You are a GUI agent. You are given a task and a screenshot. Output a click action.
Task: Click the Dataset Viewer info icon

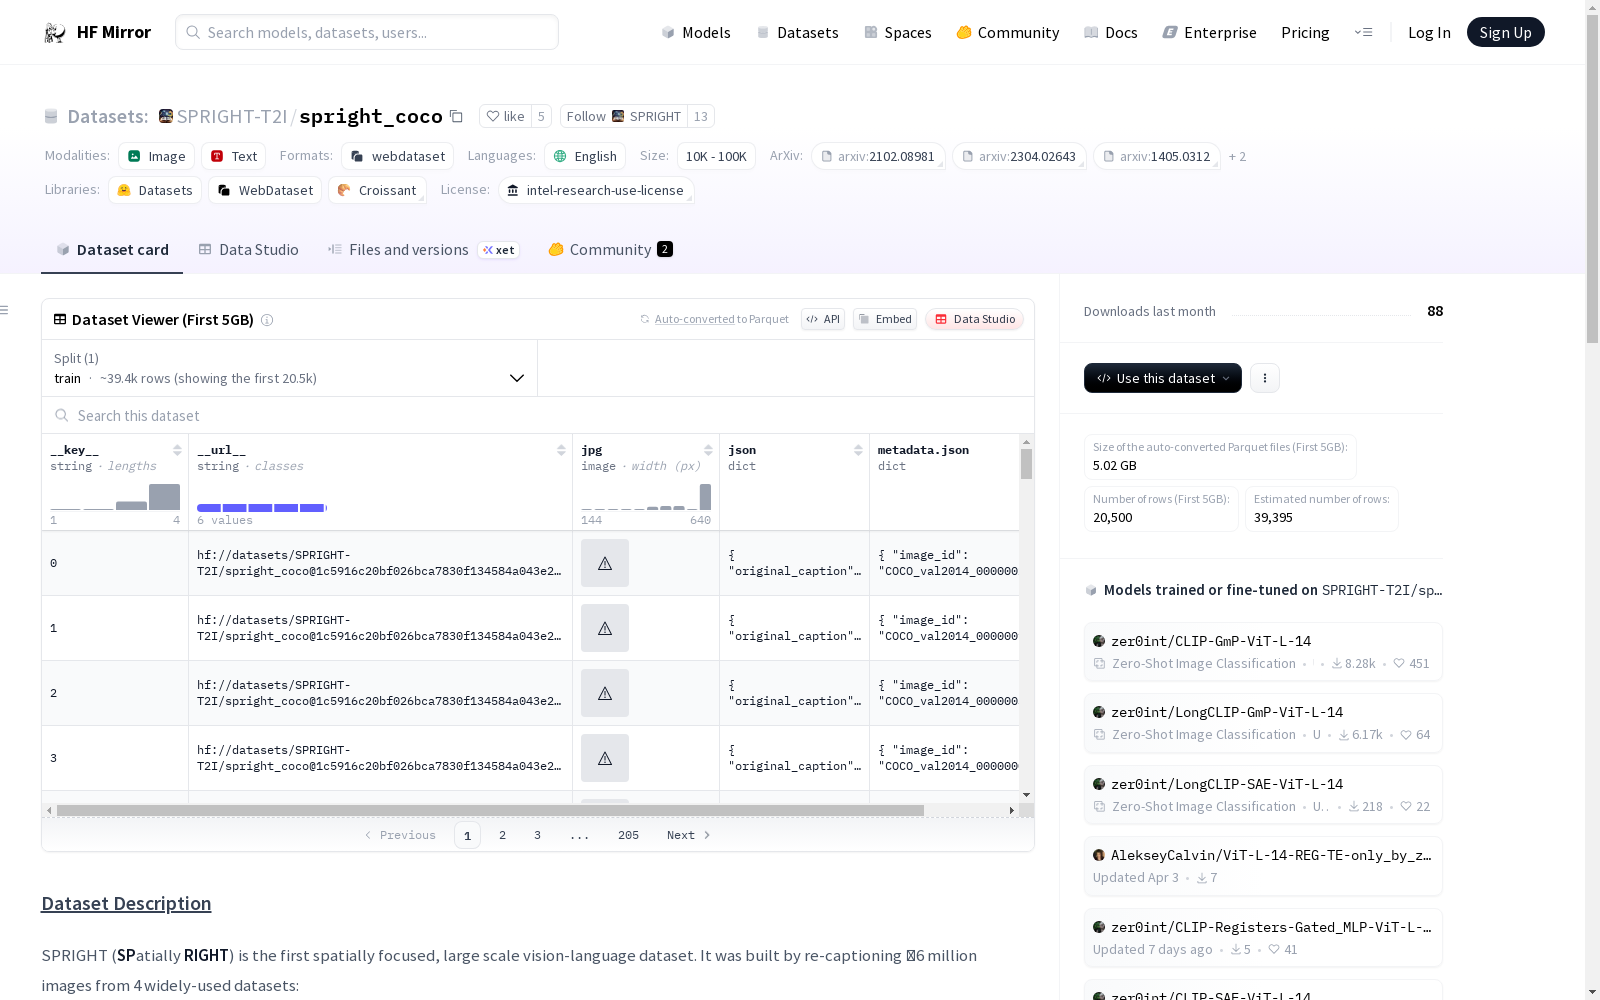pyautogui.click(x=267, y=320)
